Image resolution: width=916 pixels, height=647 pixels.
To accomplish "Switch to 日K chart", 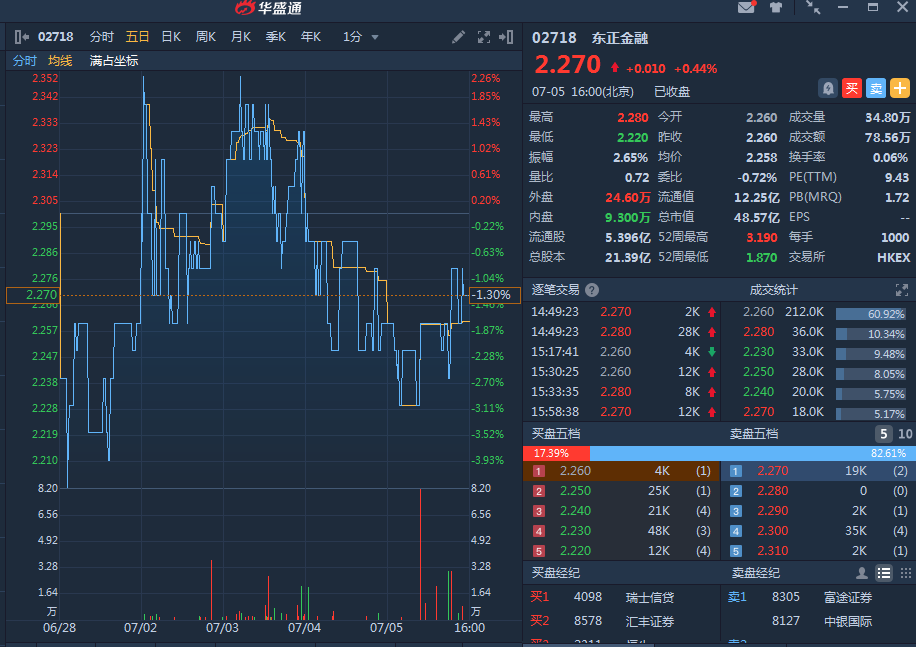I will 171,37.
